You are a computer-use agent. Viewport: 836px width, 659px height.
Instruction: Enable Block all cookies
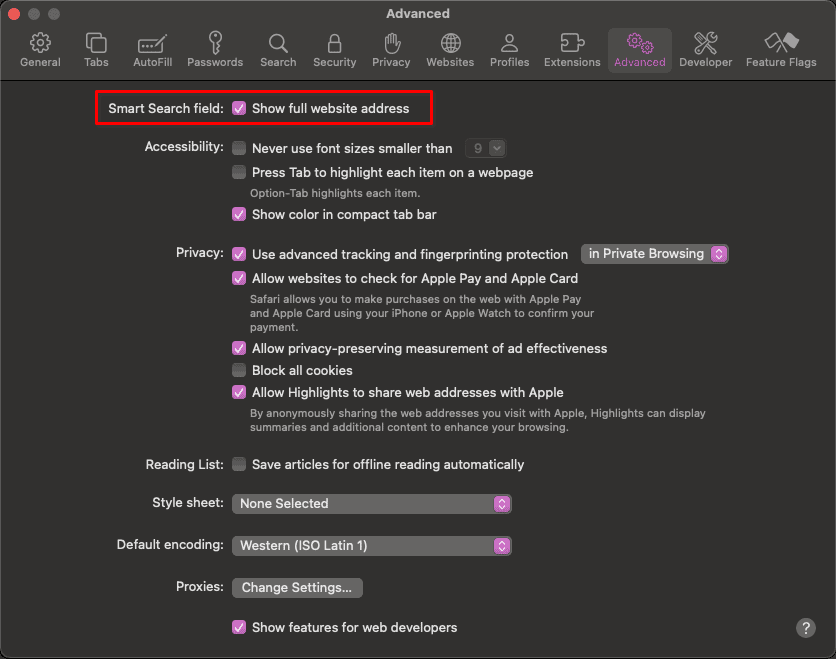pos(239,371)
